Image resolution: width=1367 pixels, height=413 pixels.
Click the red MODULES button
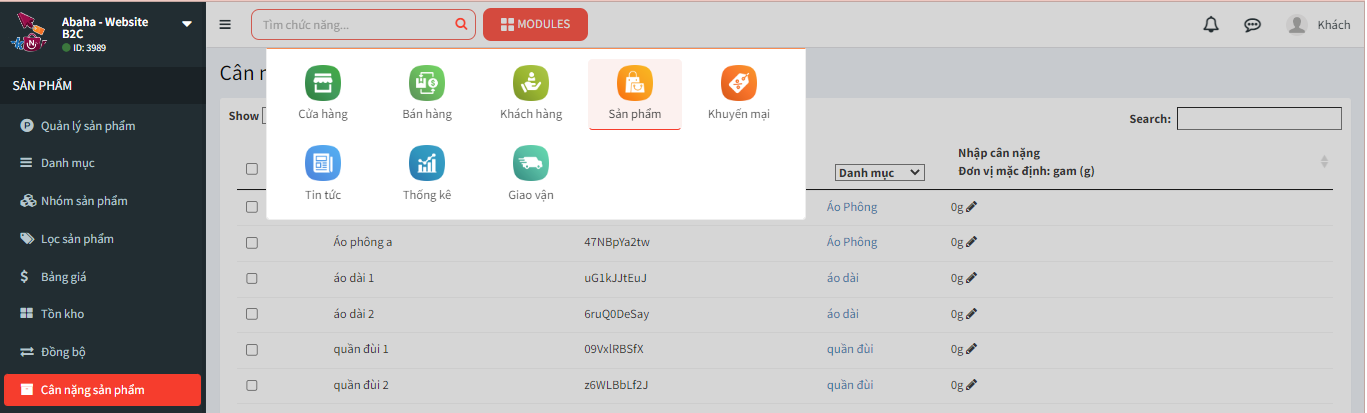pos(535,25)
